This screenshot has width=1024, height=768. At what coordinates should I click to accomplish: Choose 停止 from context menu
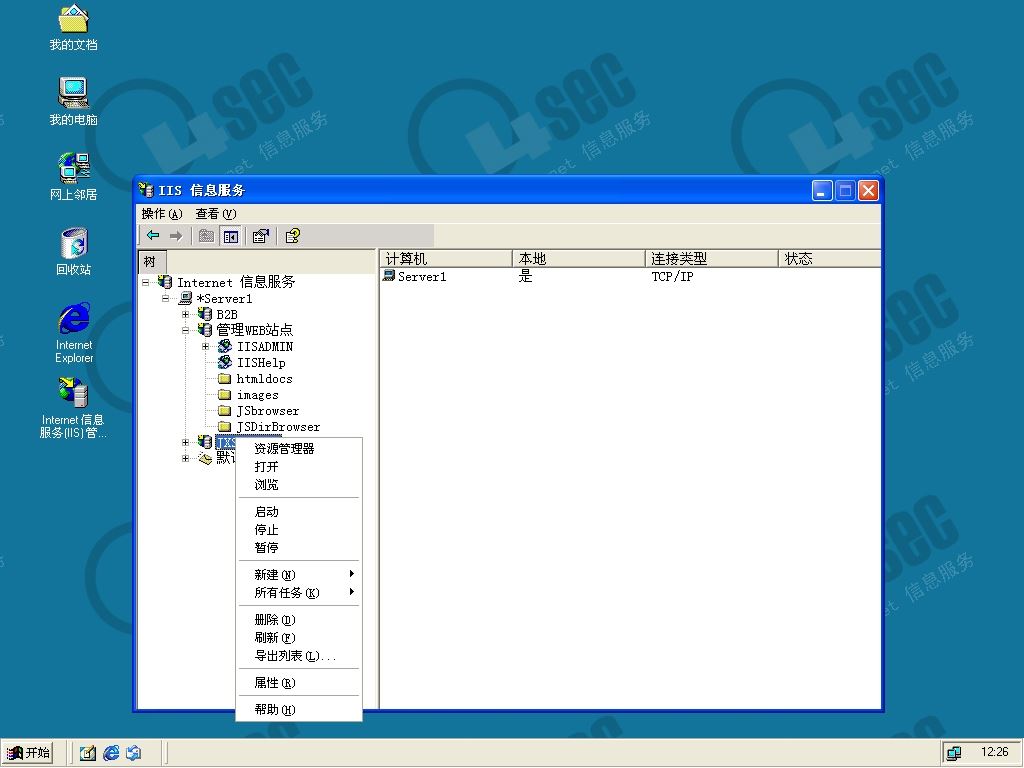click(298, 530)
